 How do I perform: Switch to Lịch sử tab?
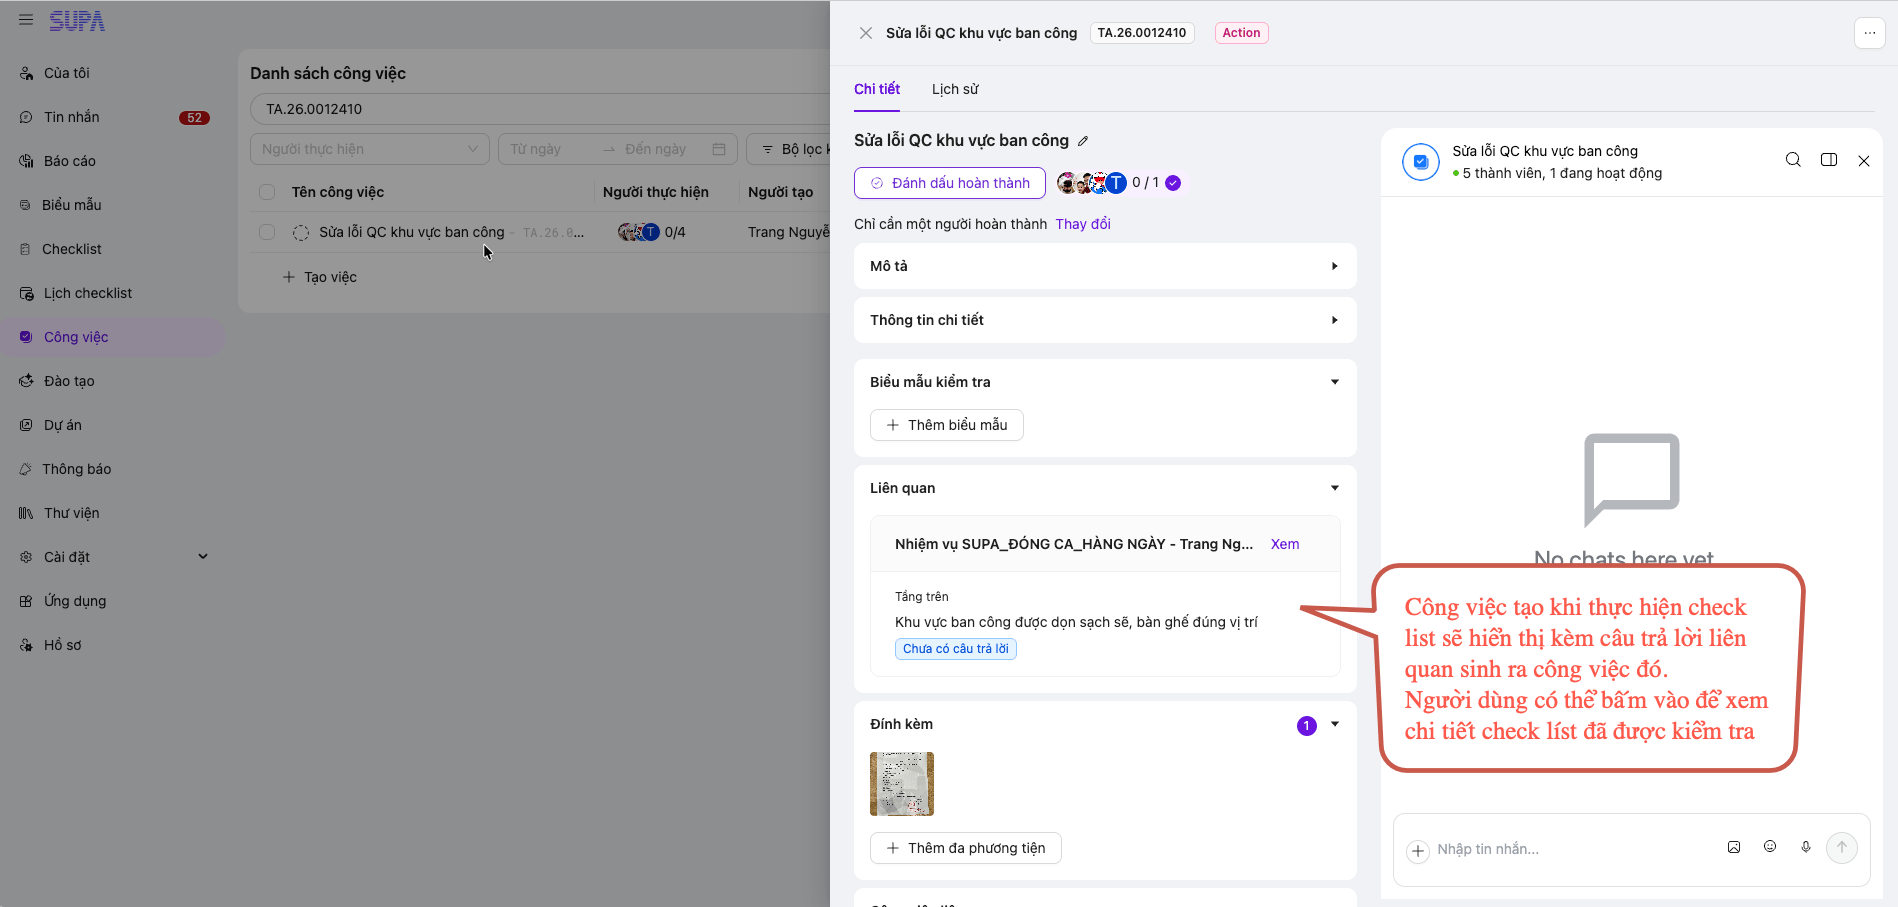(955, 89)
